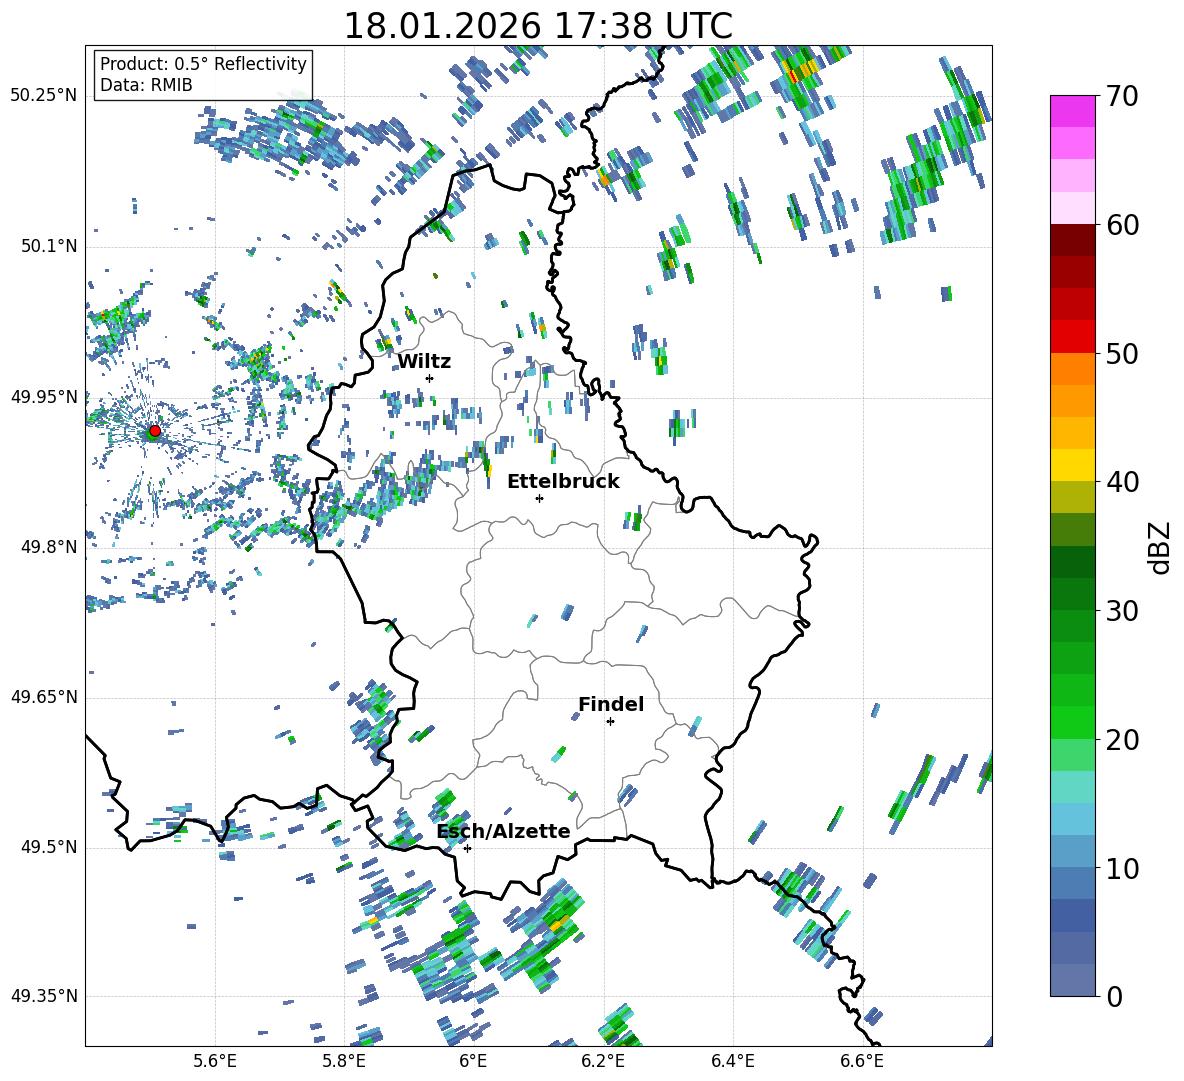Click the Ettelbruck station cross marker
The image size is (1184, 1081).
coord(539,498)
